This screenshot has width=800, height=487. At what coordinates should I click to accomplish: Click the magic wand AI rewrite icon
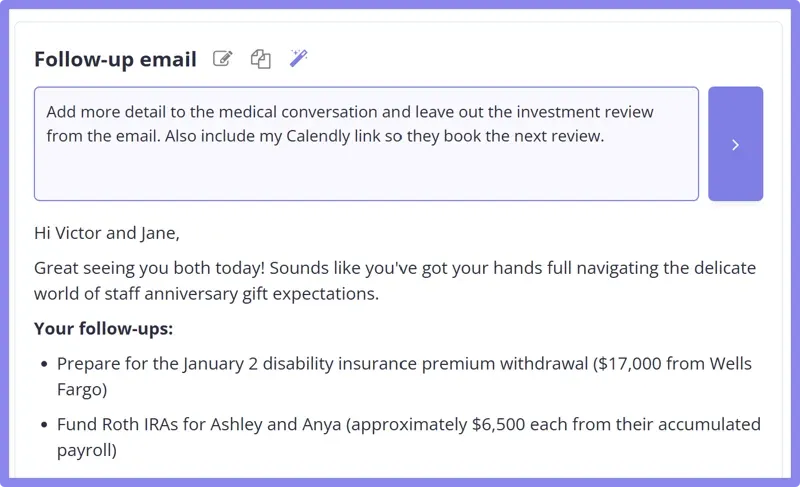(298, 58)
